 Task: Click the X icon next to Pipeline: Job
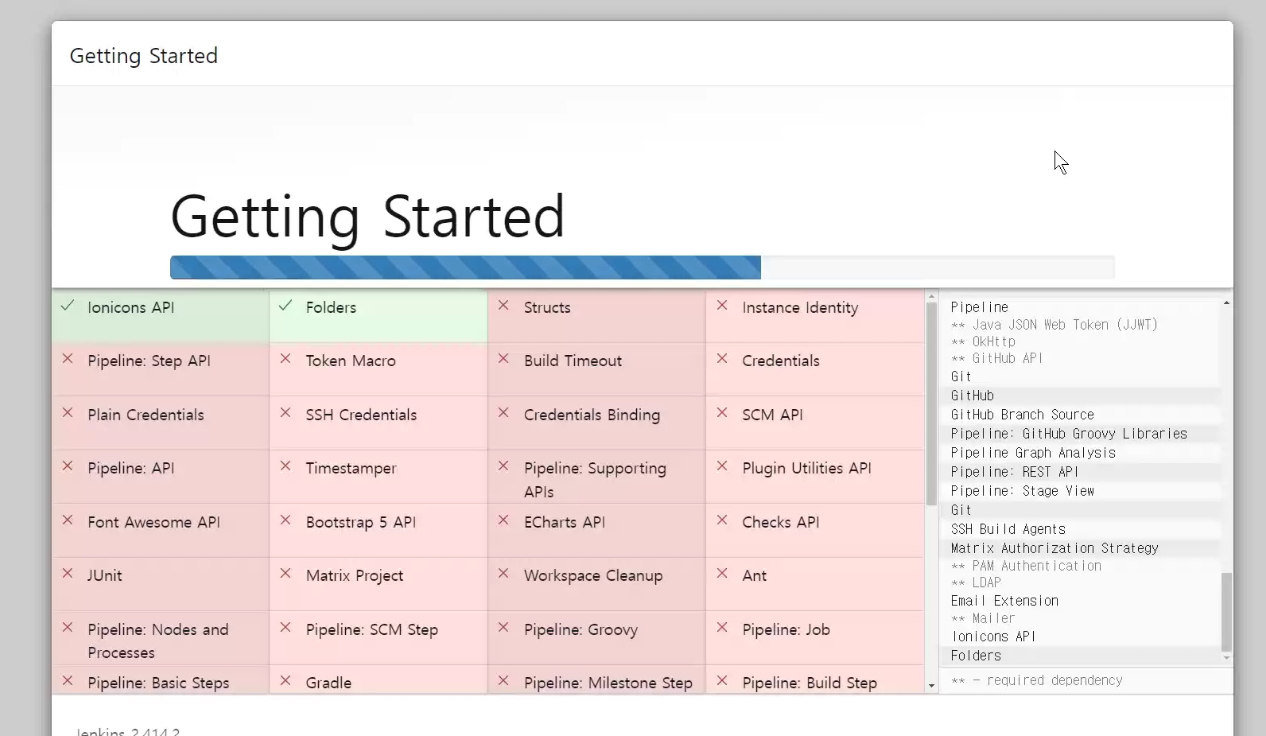pos(721,628)
